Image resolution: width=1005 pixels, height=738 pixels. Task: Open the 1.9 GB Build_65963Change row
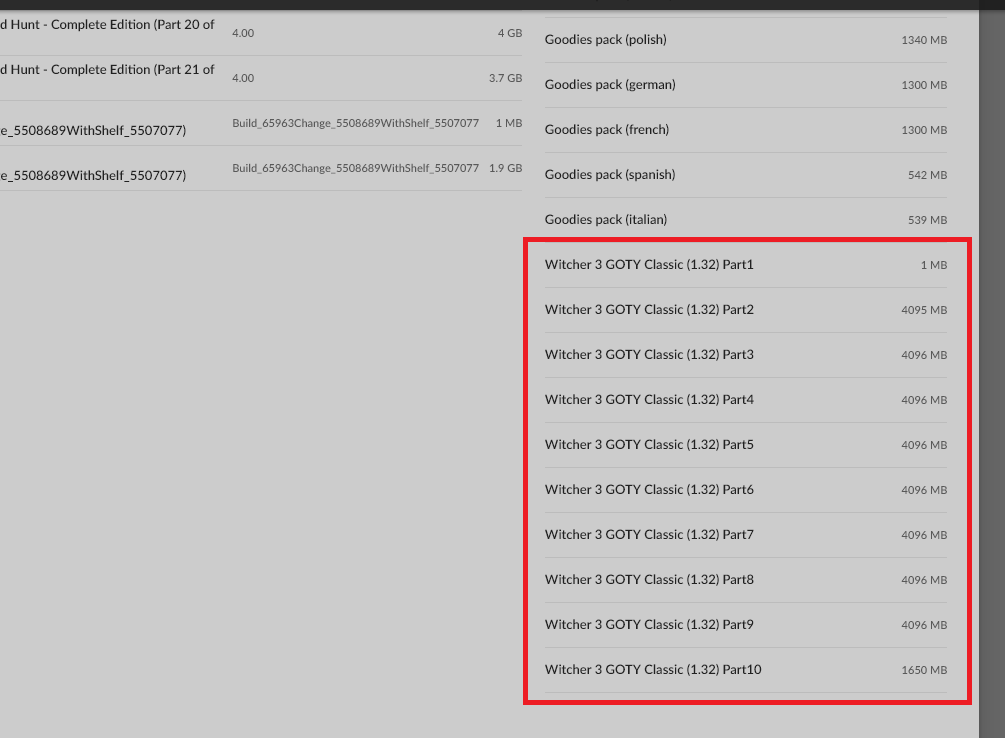[x=93, y=175]
